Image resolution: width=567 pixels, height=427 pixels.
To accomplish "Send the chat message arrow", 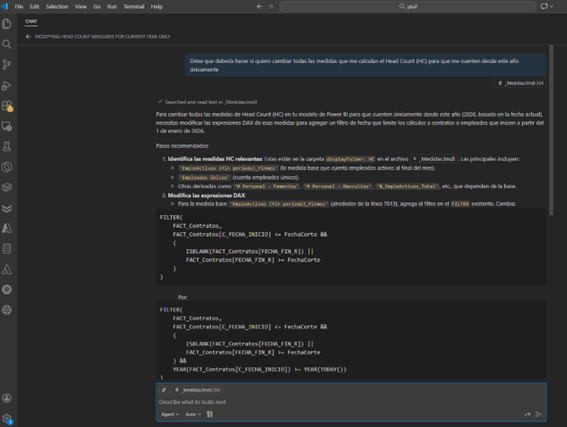I will click(538, 414).
